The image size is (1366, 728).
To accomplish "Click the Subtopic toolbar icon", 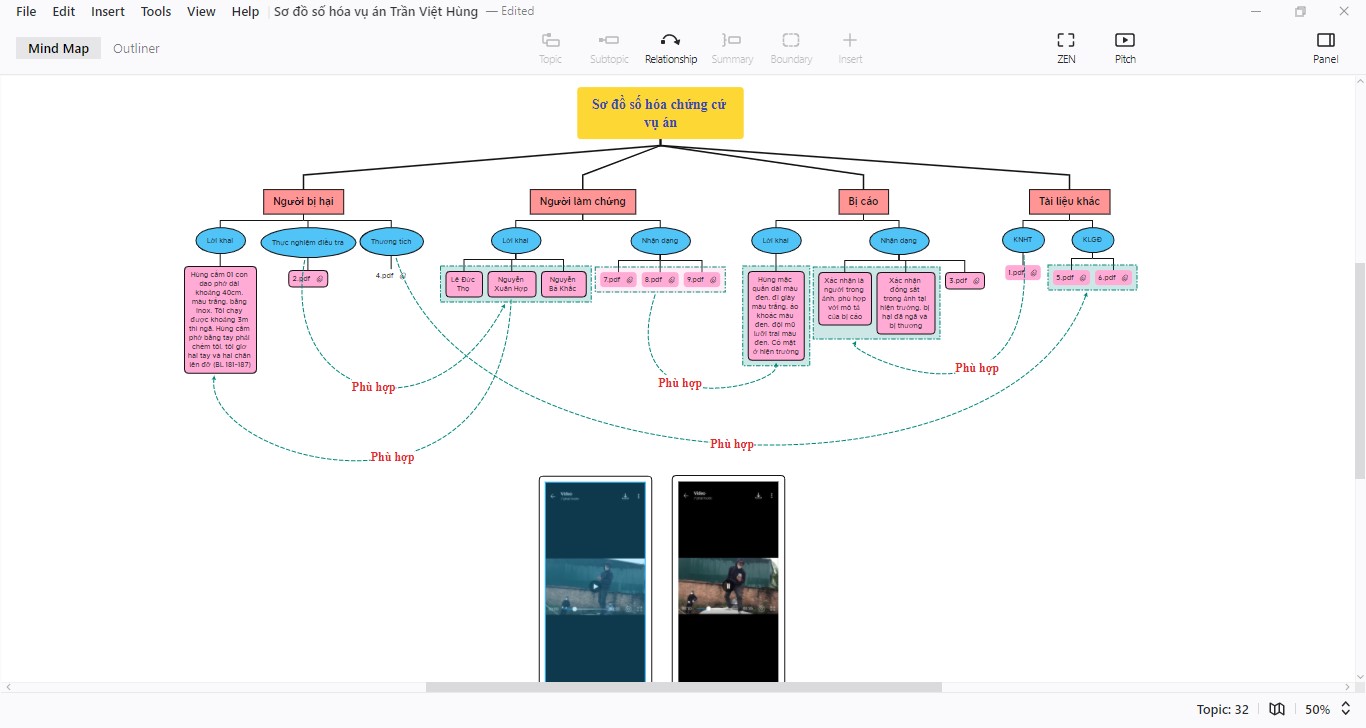I will pos(609,40).
